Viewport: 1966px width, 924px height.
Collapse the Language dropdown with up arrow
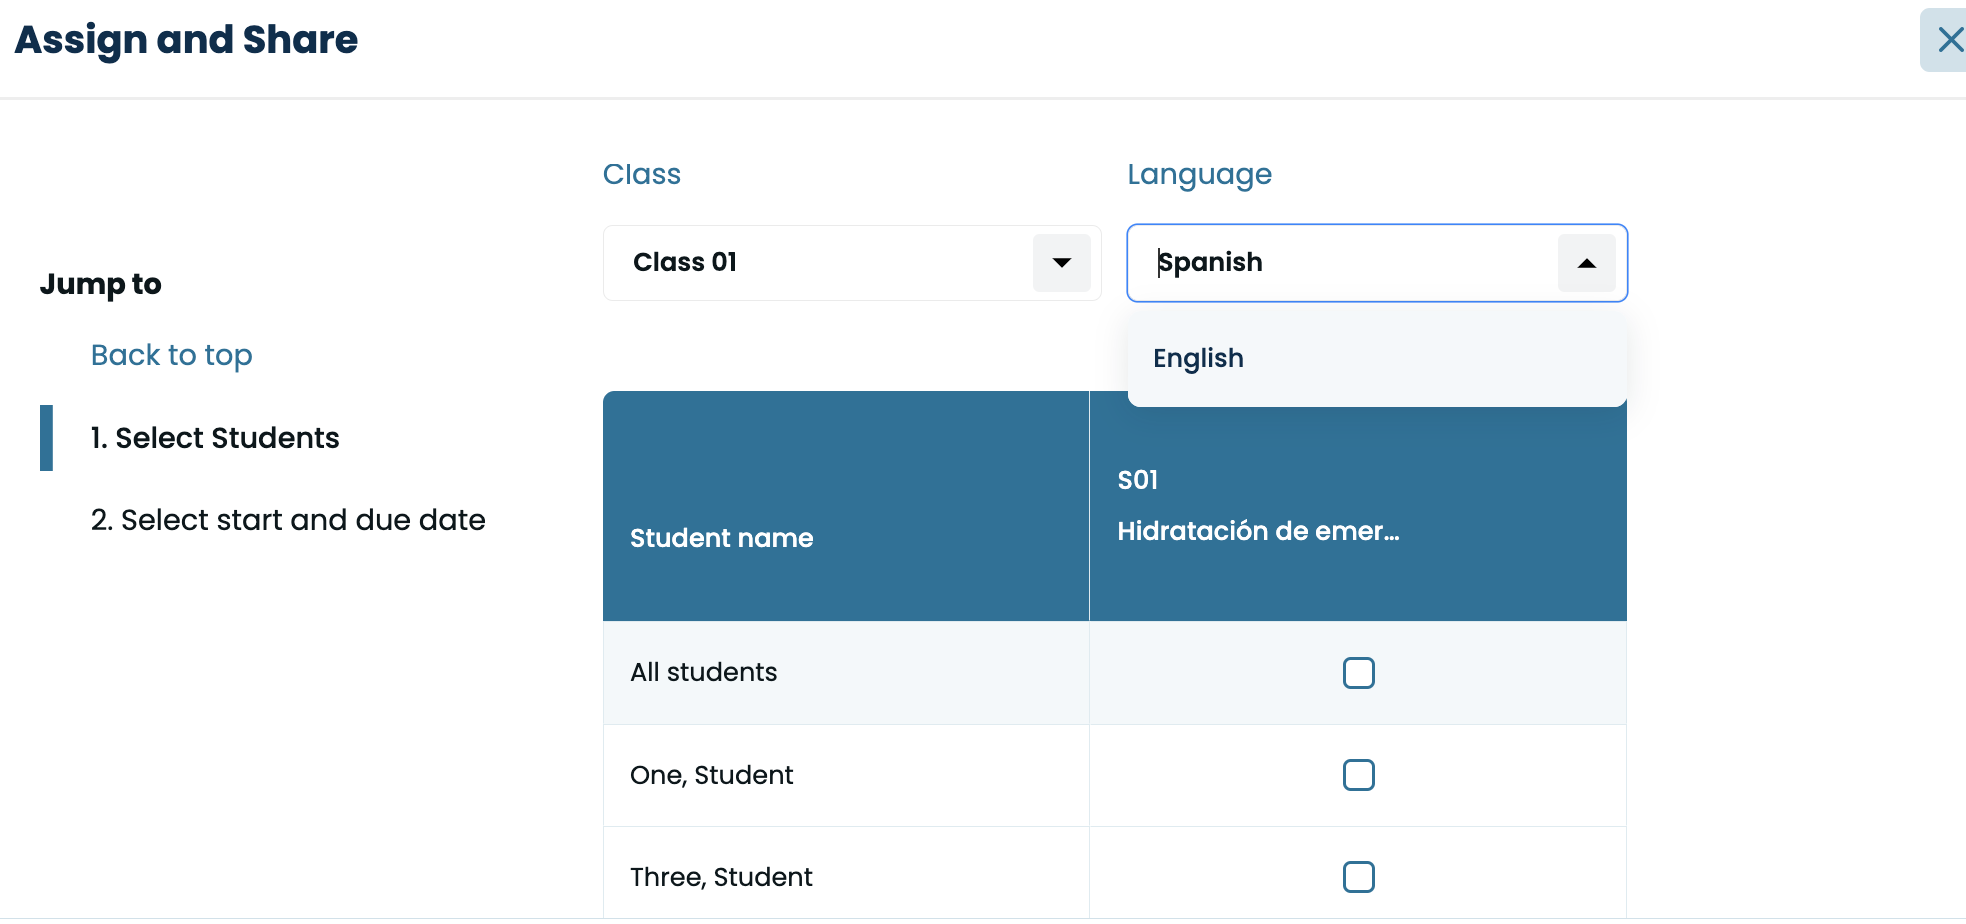point(1587,263)
